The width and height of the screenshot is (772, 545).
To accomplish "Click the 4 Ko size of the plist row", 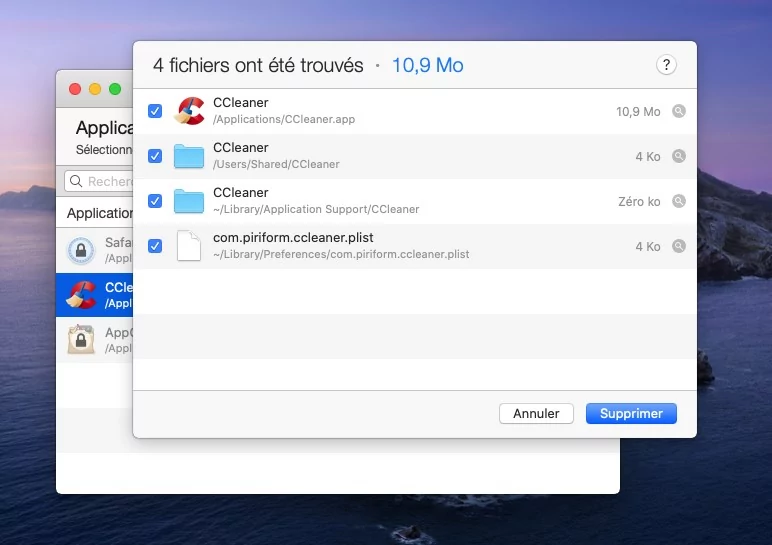I will [647, 247].
